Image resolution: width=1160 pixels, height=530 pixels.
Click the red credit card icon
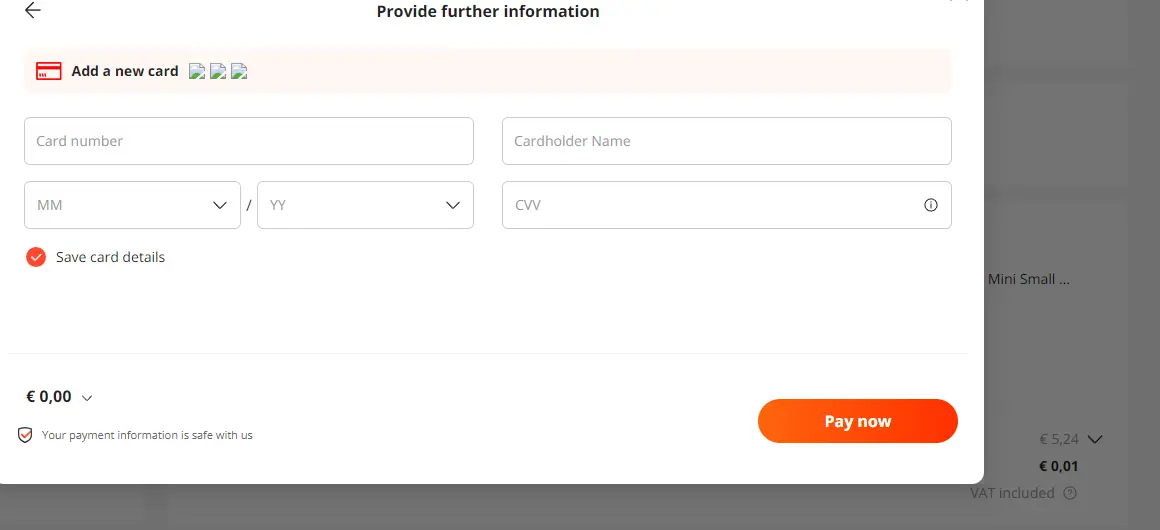[x=49, y=71]
